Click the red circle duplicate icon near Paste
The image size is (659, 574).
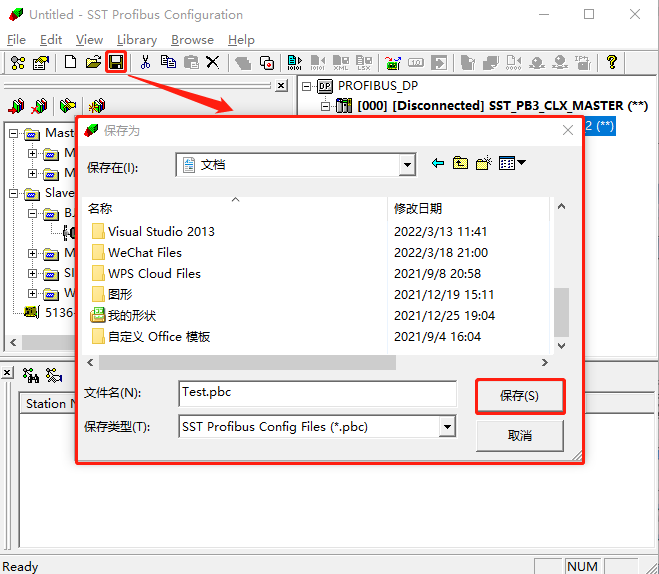267,63
